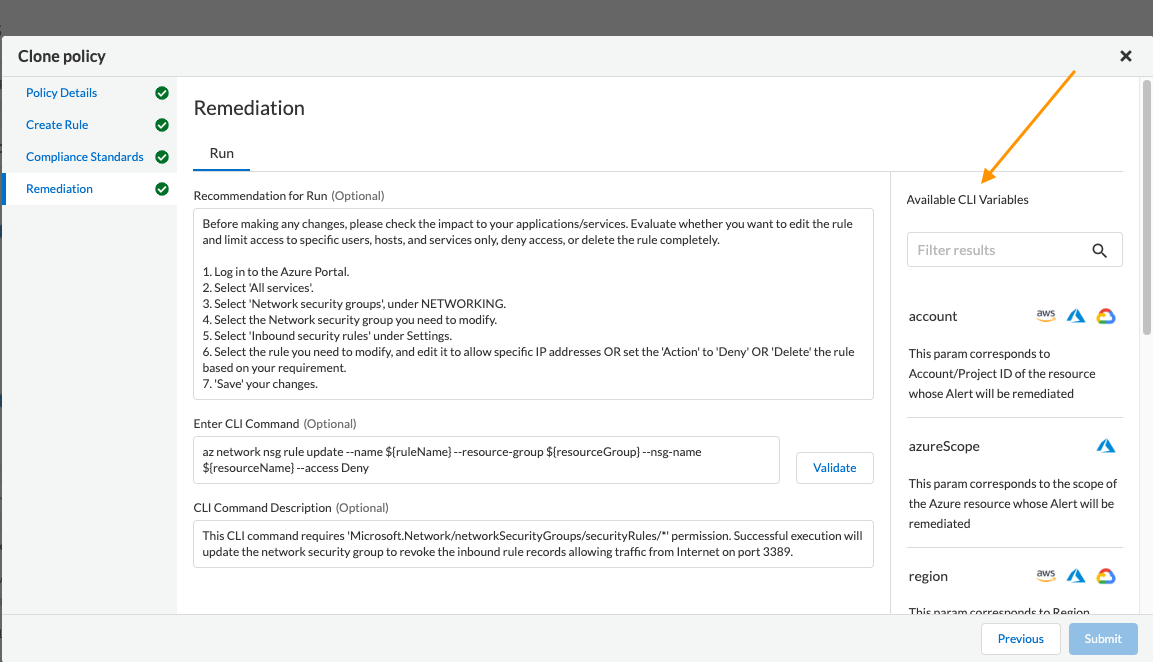Click the green checkmark beside Policy Details

point(162,93)
